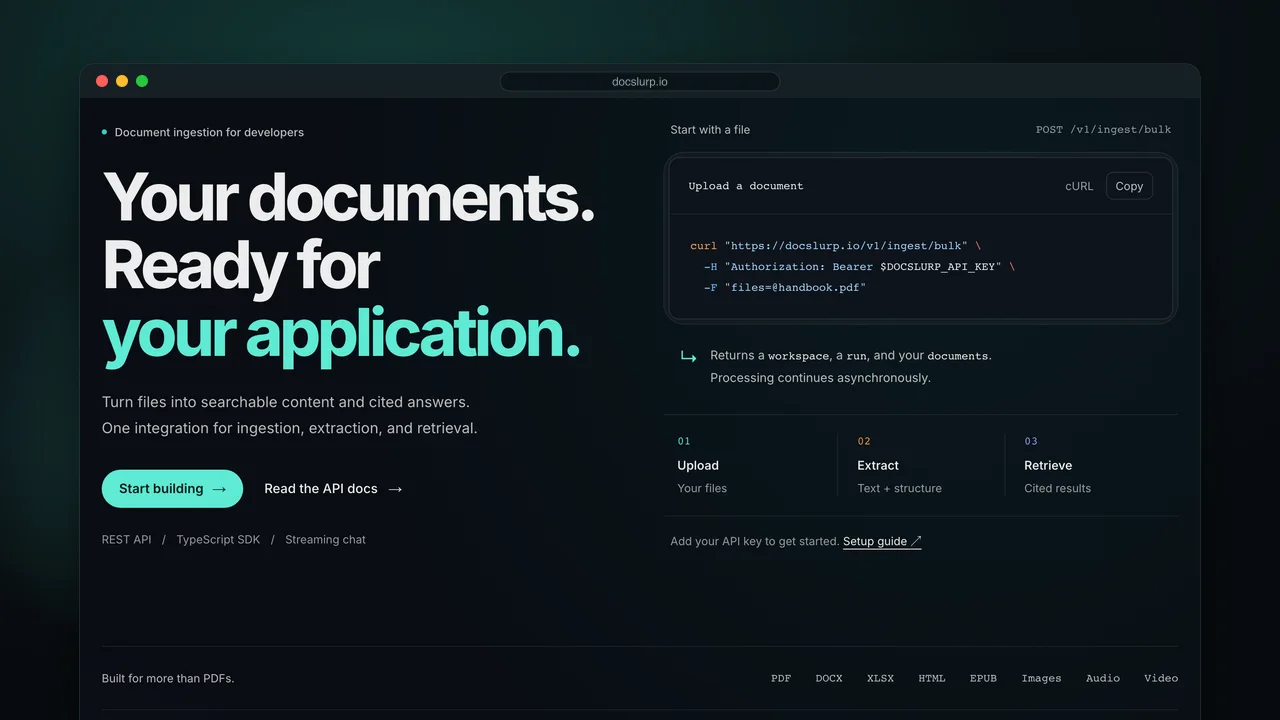
Task: Click the Start building button
Action: coord(172,489)
